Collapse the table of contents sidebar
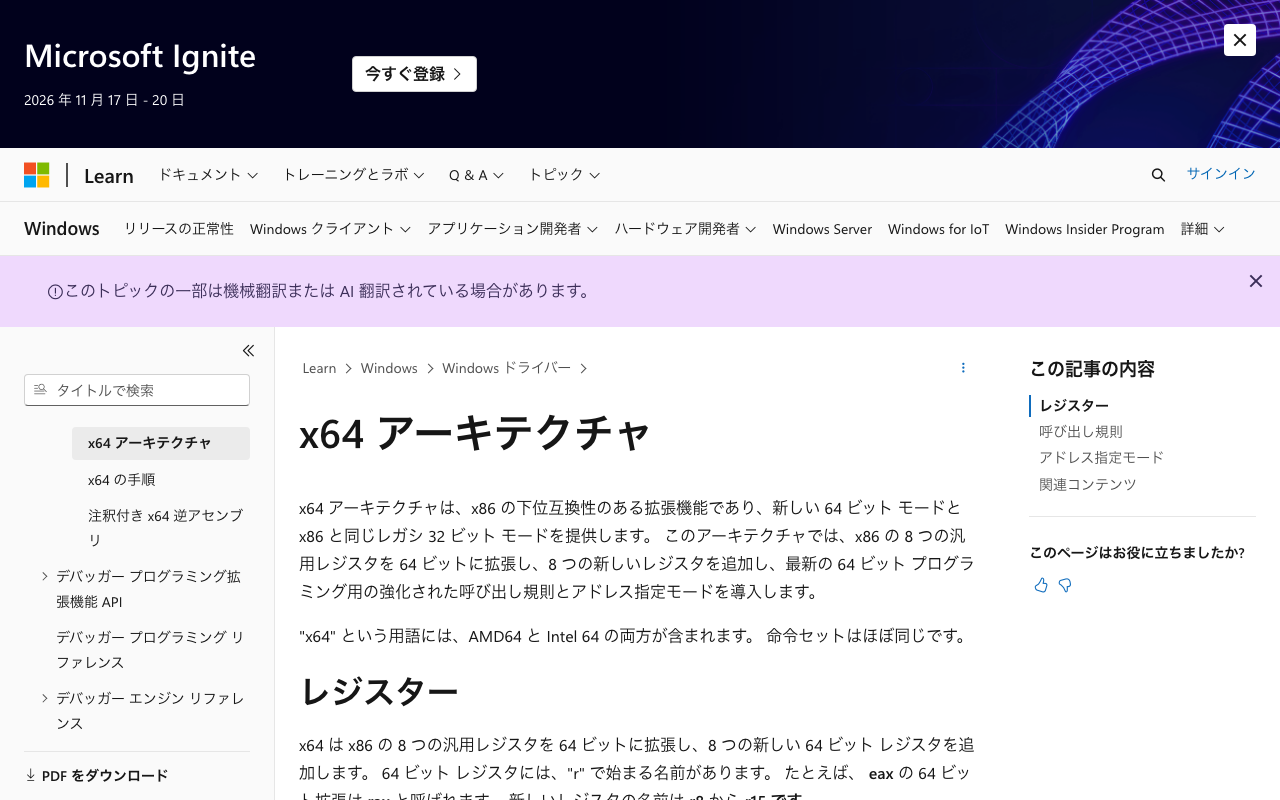 pyautogui.click(x=248, y=350)
